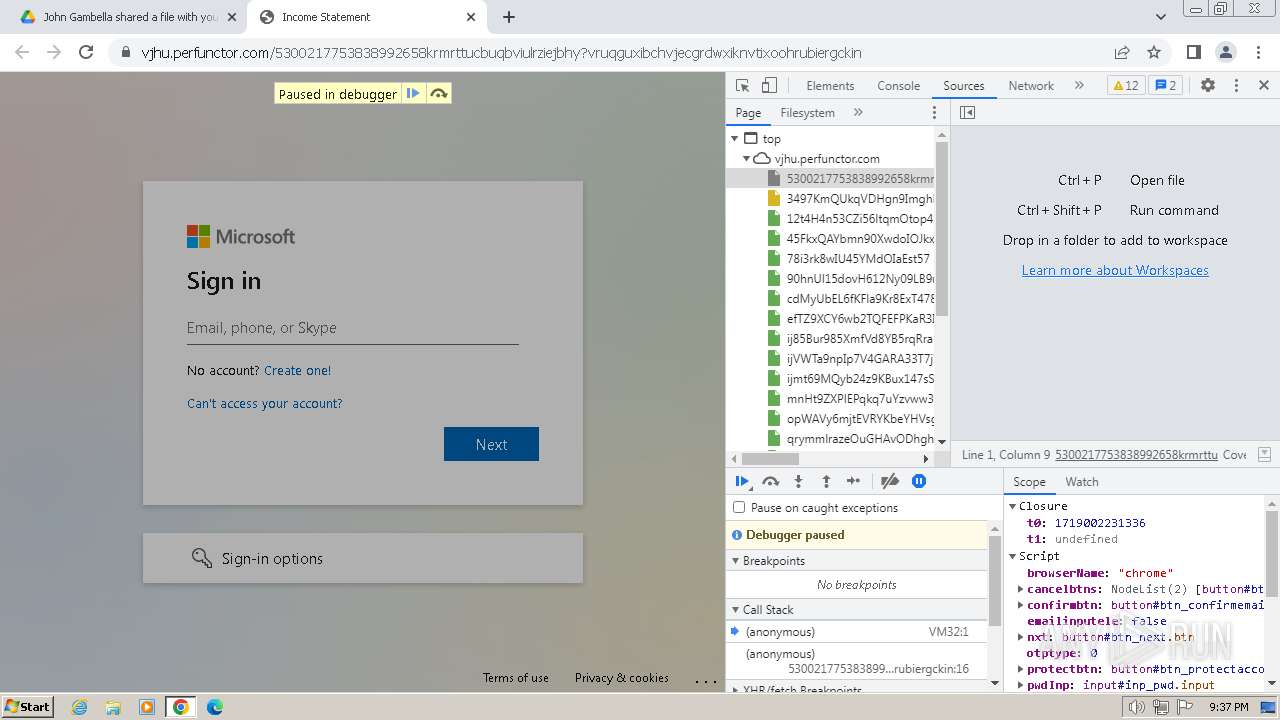
Task: Open a new browser tab
Action: click(x=509, y=17)
